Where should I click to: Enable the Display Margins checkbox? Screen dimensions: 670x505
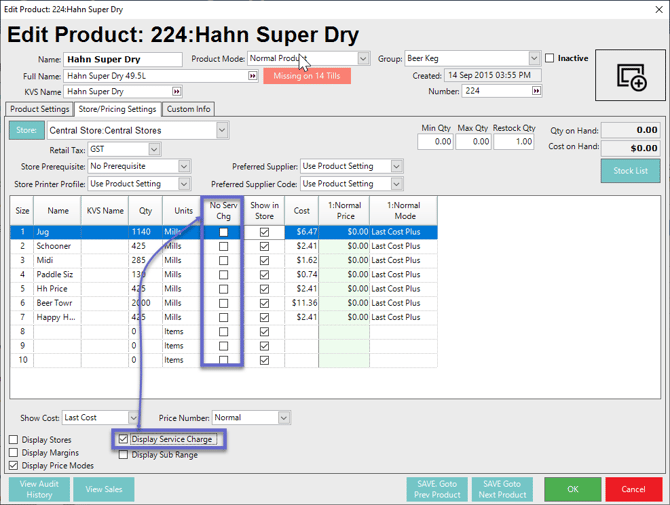[14, 453]
